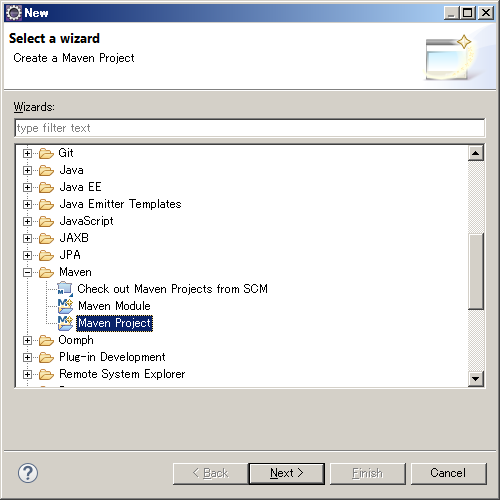Image resolution: width=500 pixels, height=500 pixels.
Task: Select the 'Maven Module' wizard
Action: click(x=114, y=306)
